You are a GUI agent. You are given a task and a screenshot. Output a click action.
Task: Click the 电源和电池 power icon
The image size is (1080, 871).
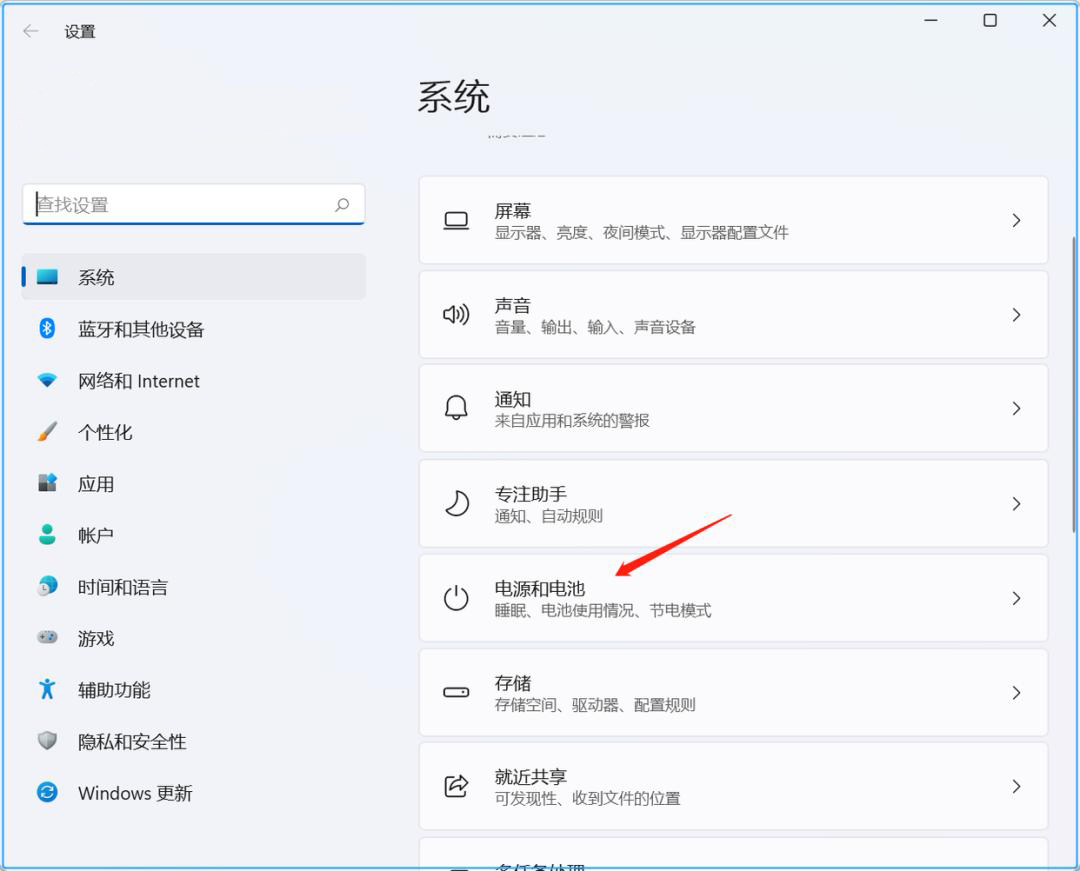pyautogui.click(x=456, y=598)
